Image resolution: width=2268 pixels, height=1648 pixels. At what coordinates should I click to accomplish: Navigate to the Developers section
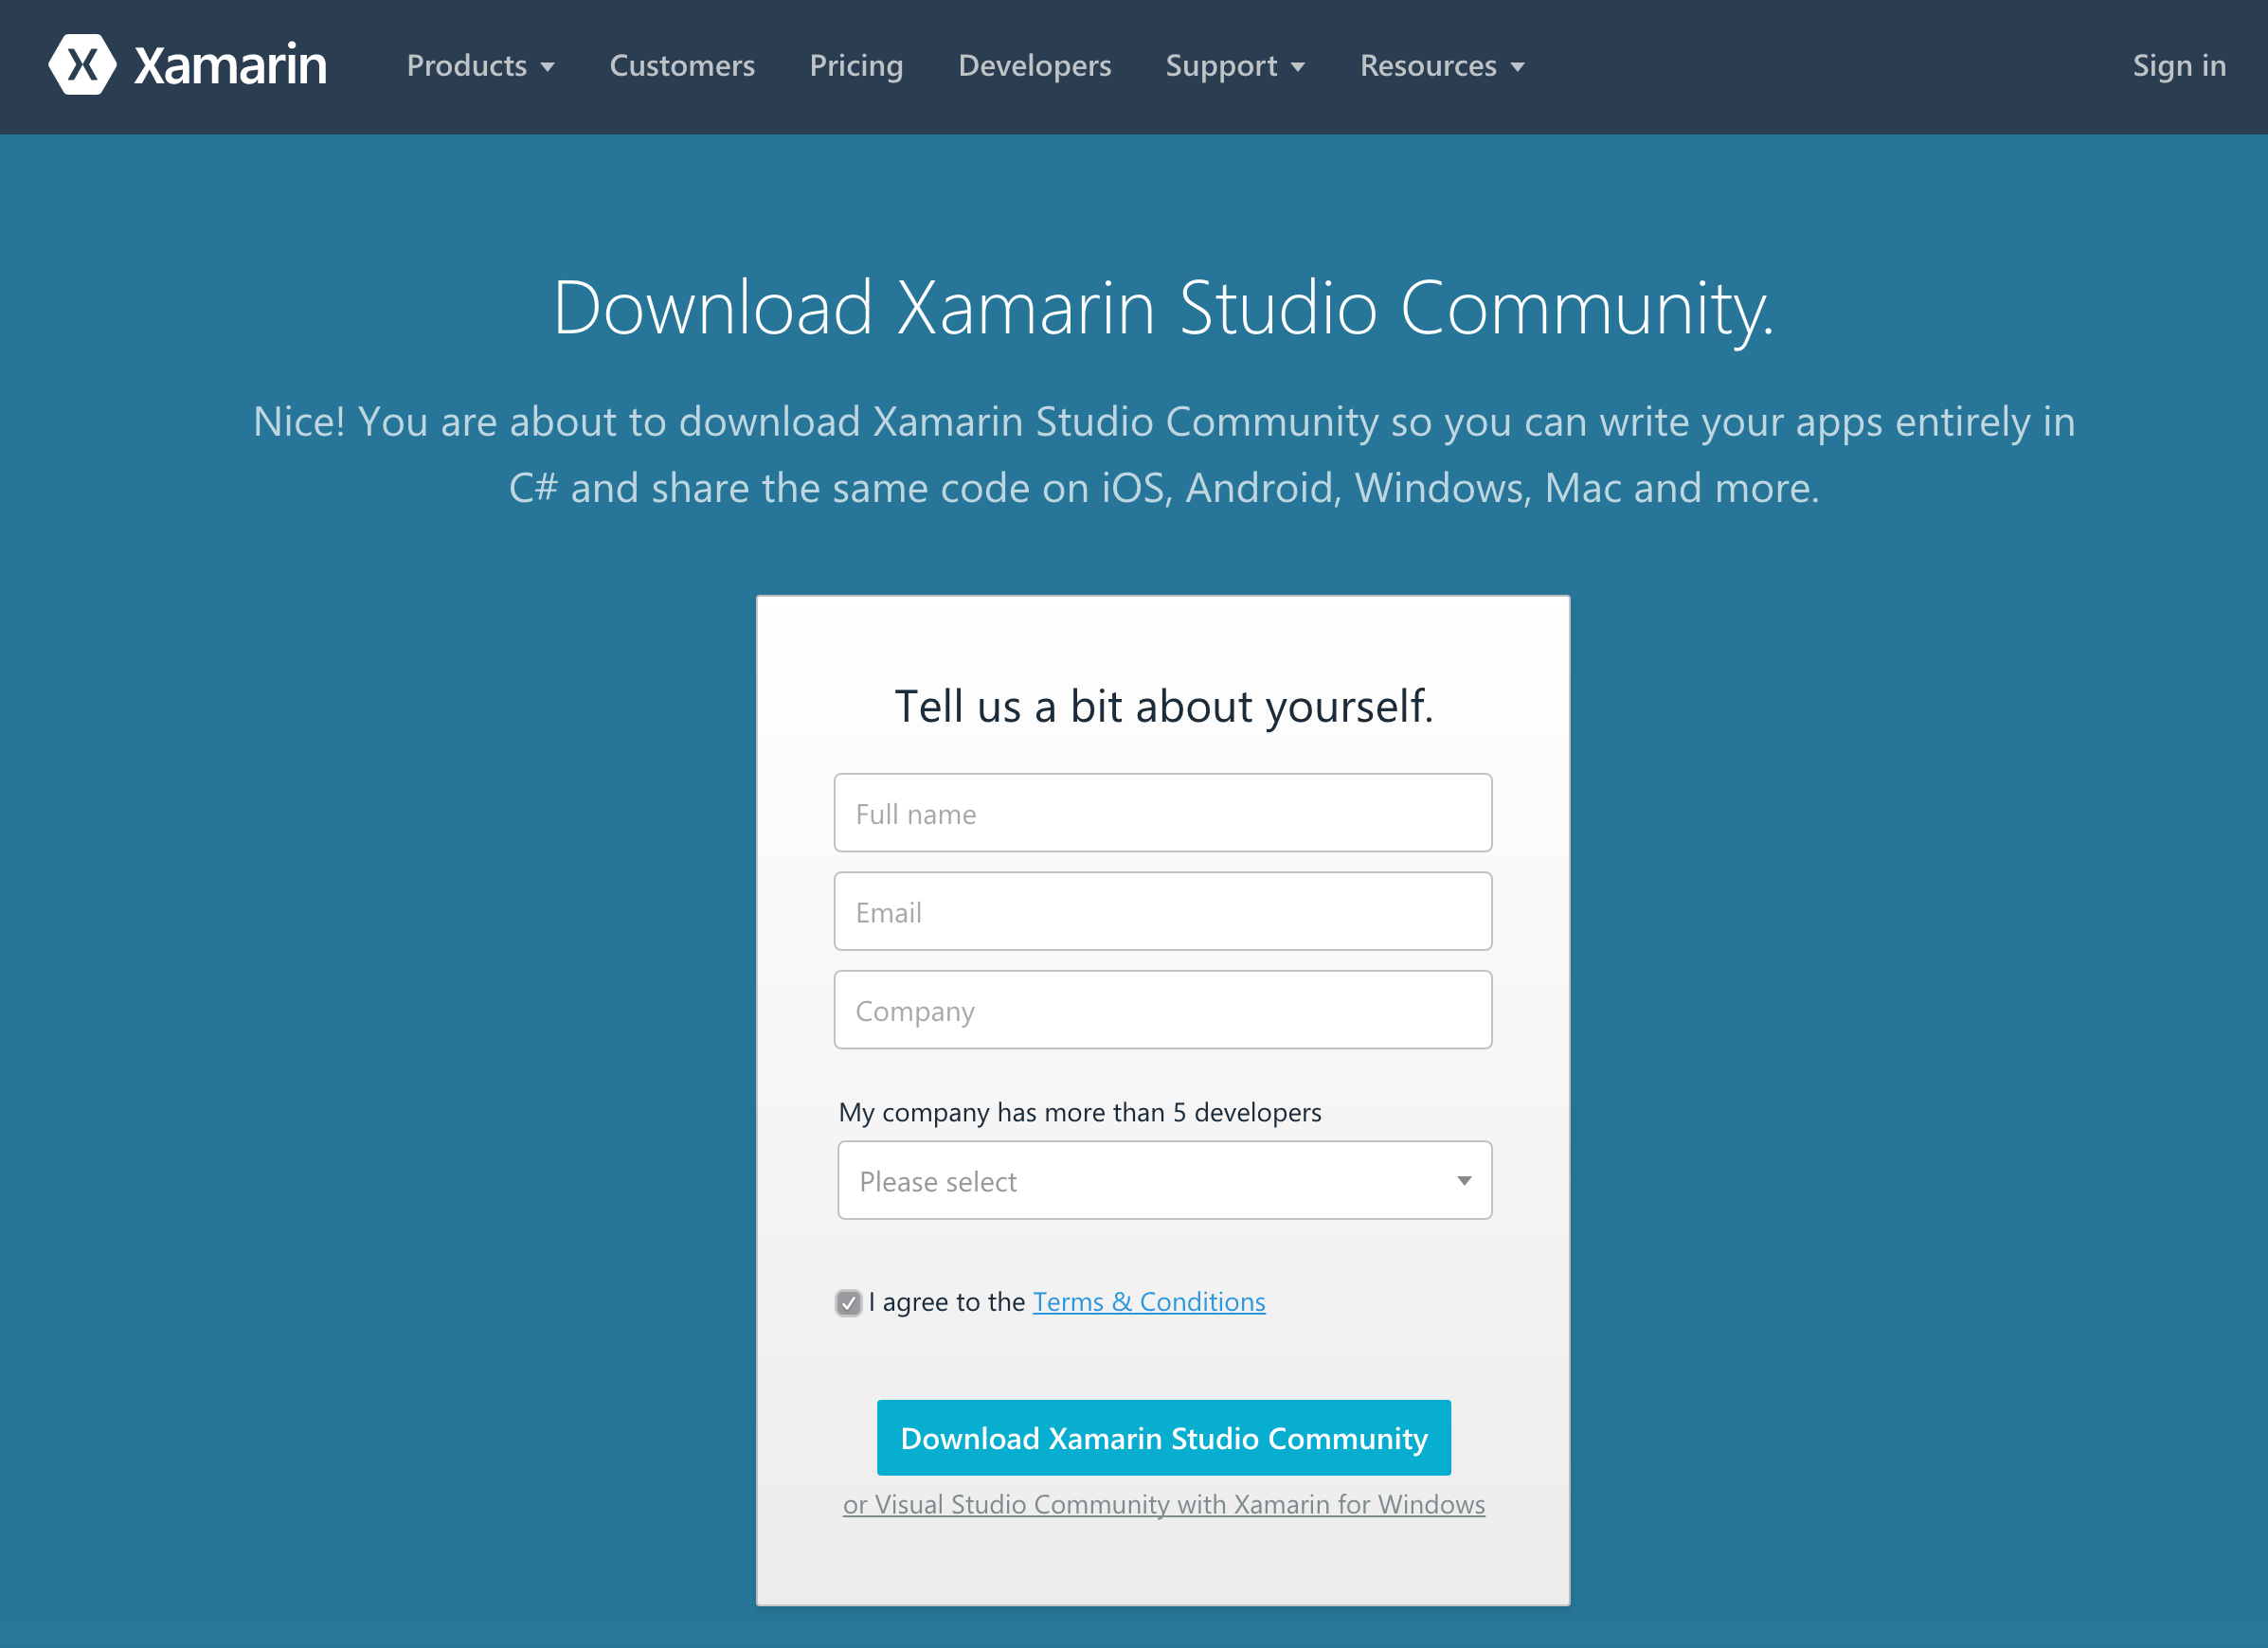pos(1034,66)
